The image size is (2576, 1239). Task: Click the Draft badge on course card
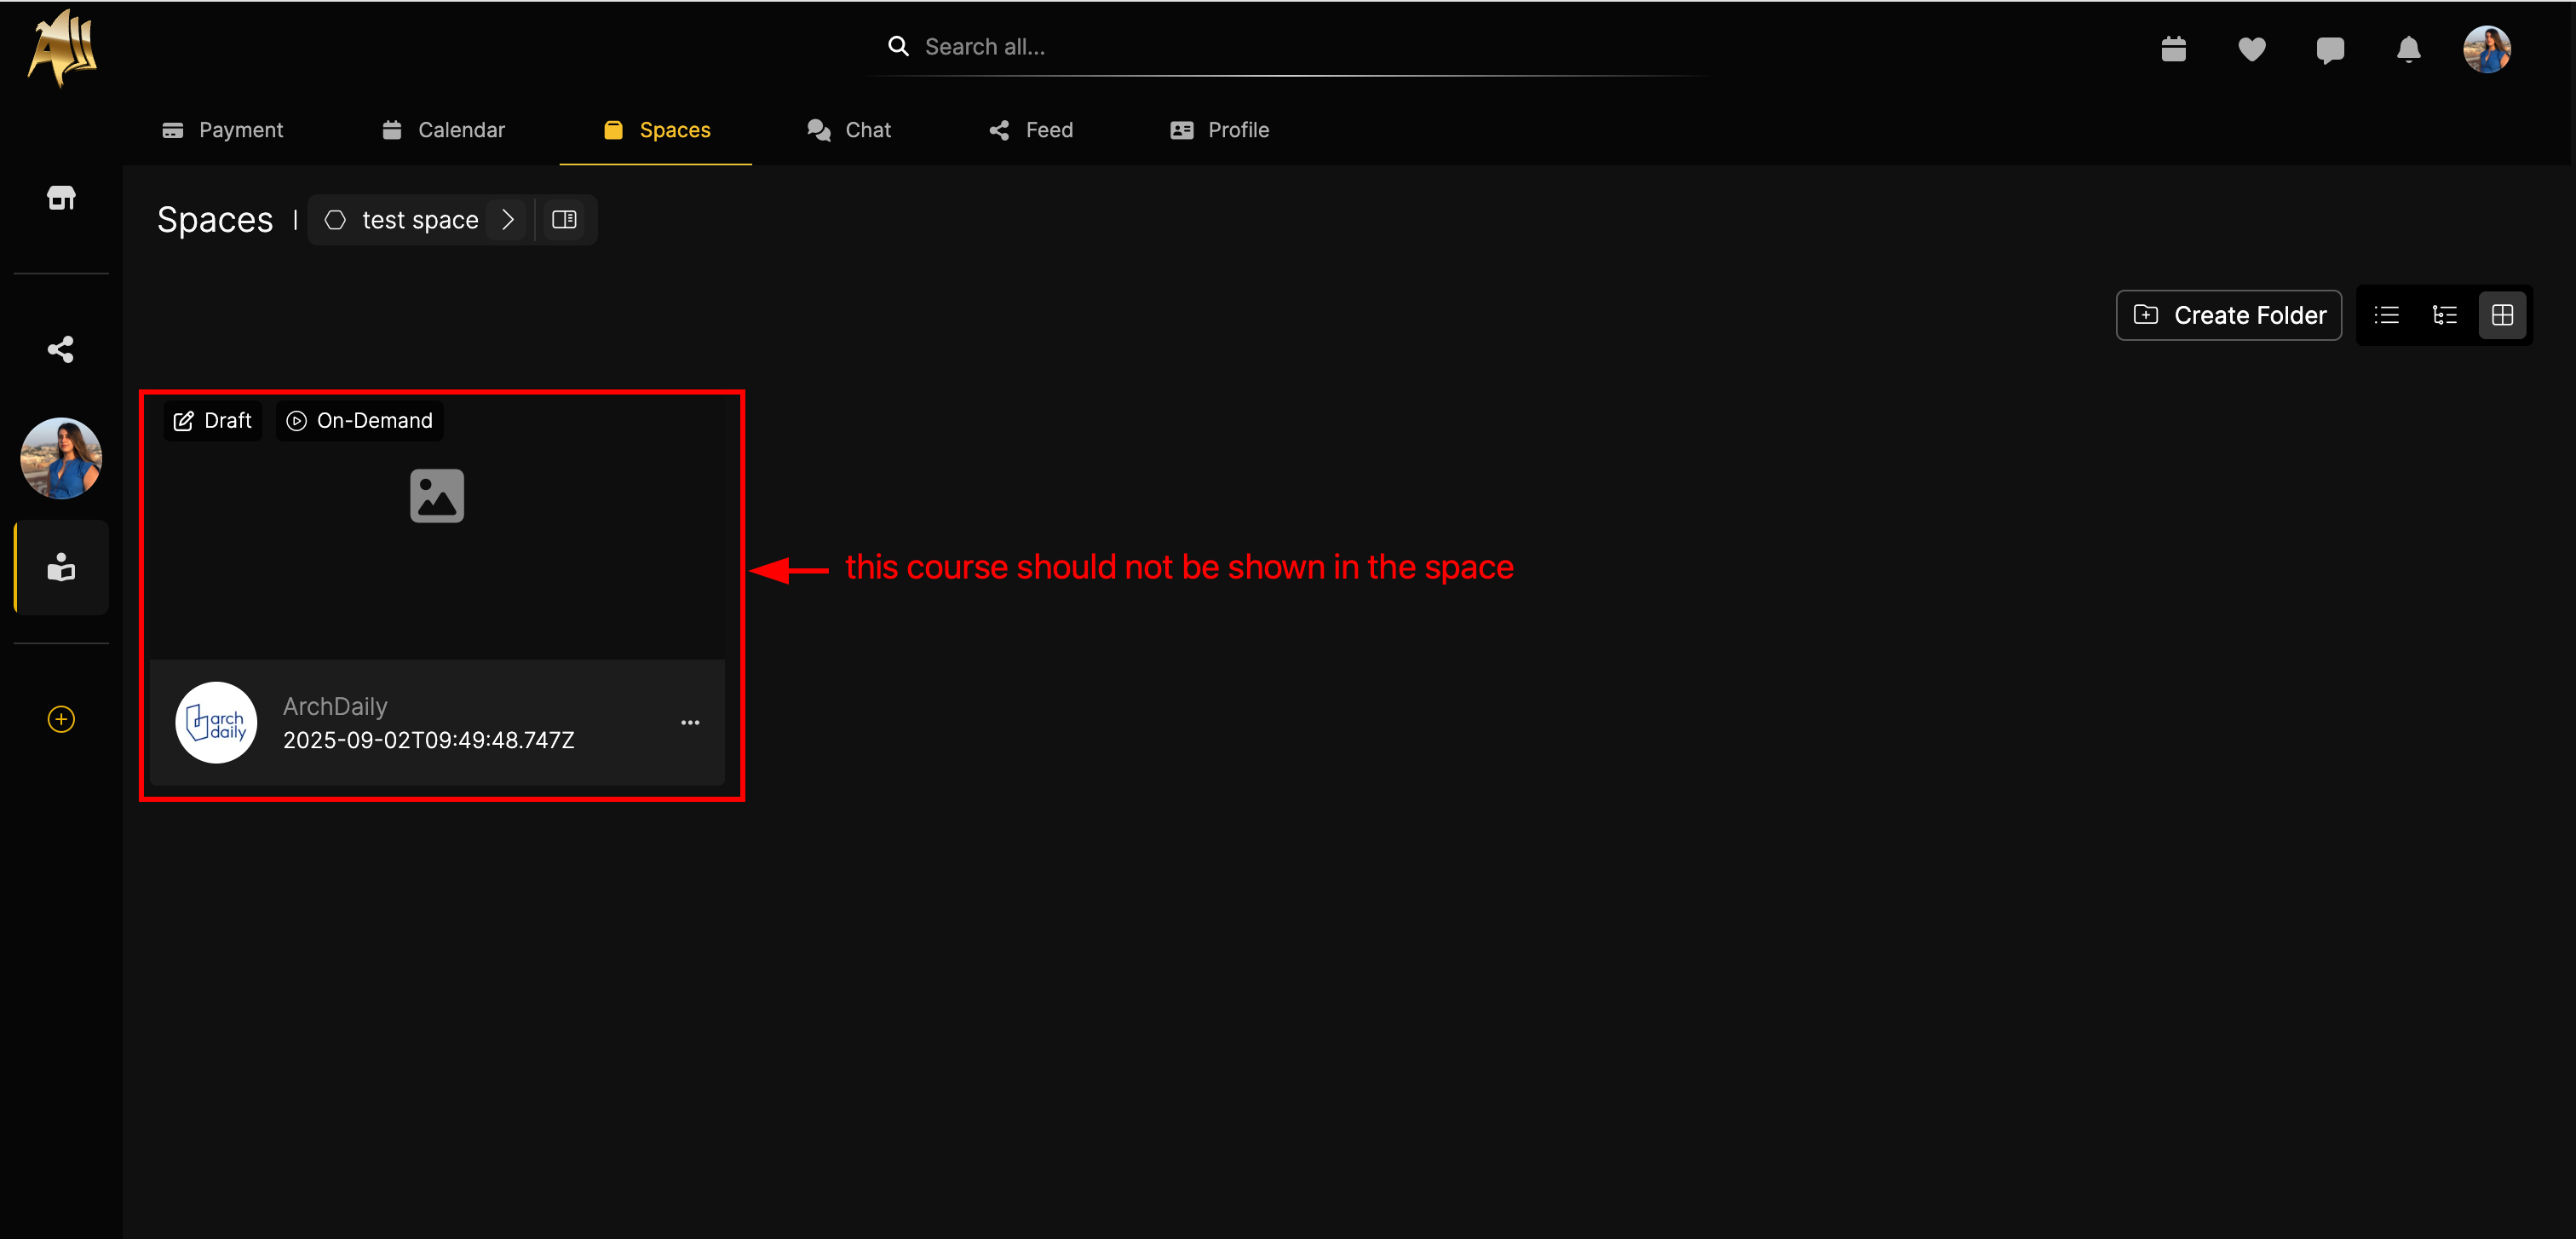pyautogui.click(x=212, y=421)
